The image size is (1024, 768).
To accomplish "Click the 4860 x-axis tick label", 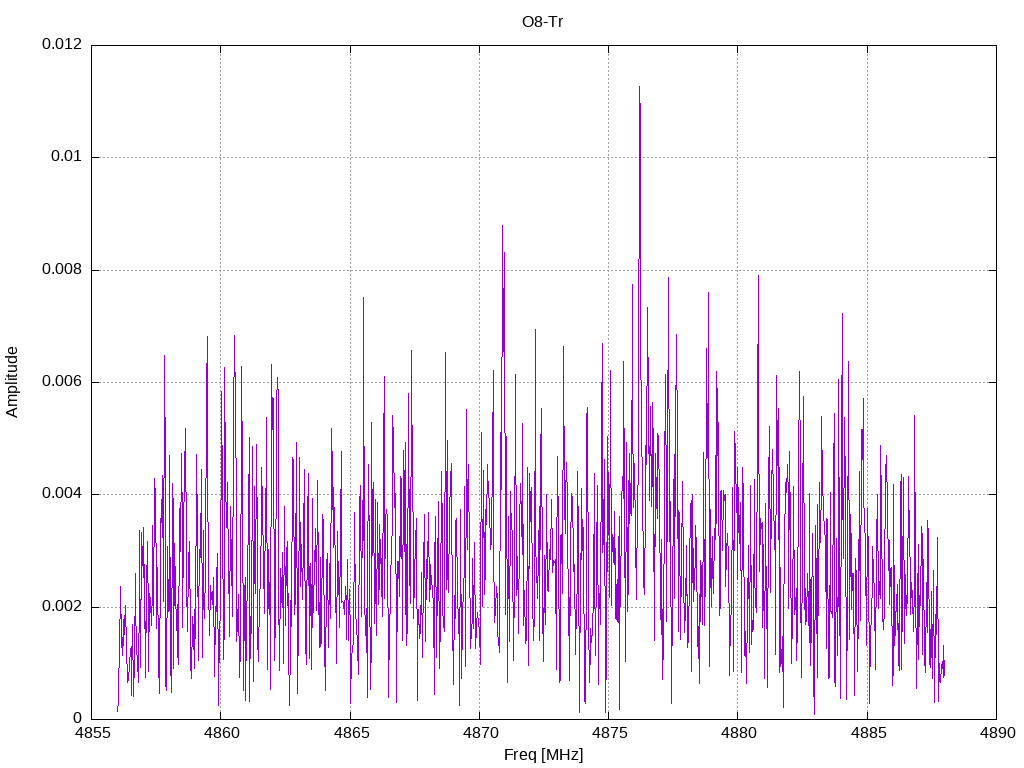I will tap(221, 733).
